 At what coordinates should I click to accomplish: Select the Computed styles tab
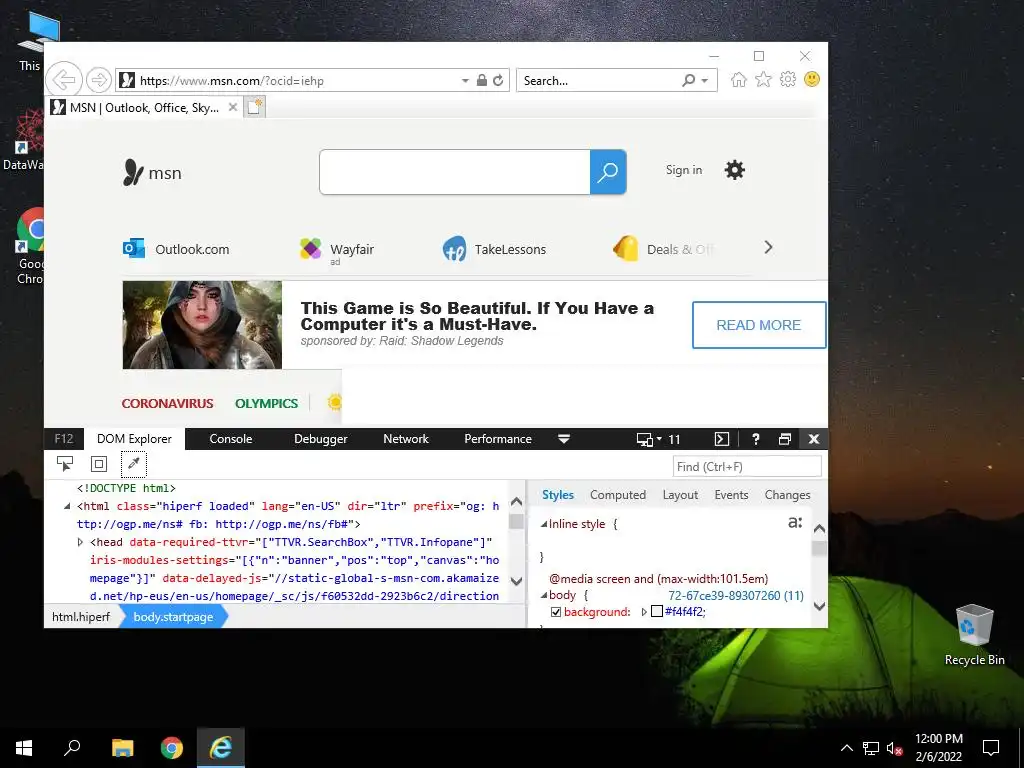(x=618, y=495)
